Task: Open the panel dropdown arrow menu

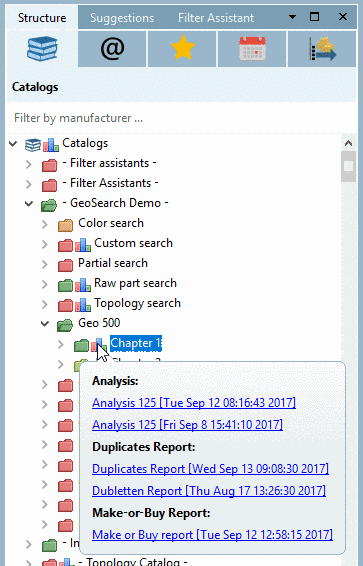Action: (x=293, y=17)
